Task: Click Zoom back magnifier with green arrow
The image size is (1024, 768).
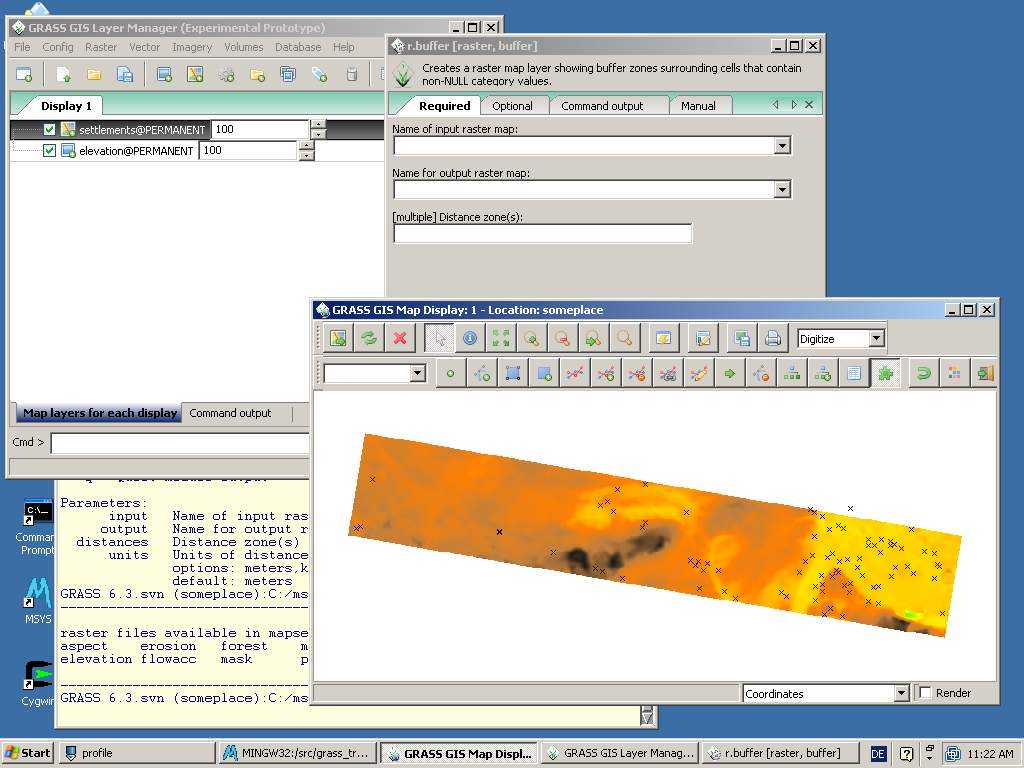Action: pos(594,338)
